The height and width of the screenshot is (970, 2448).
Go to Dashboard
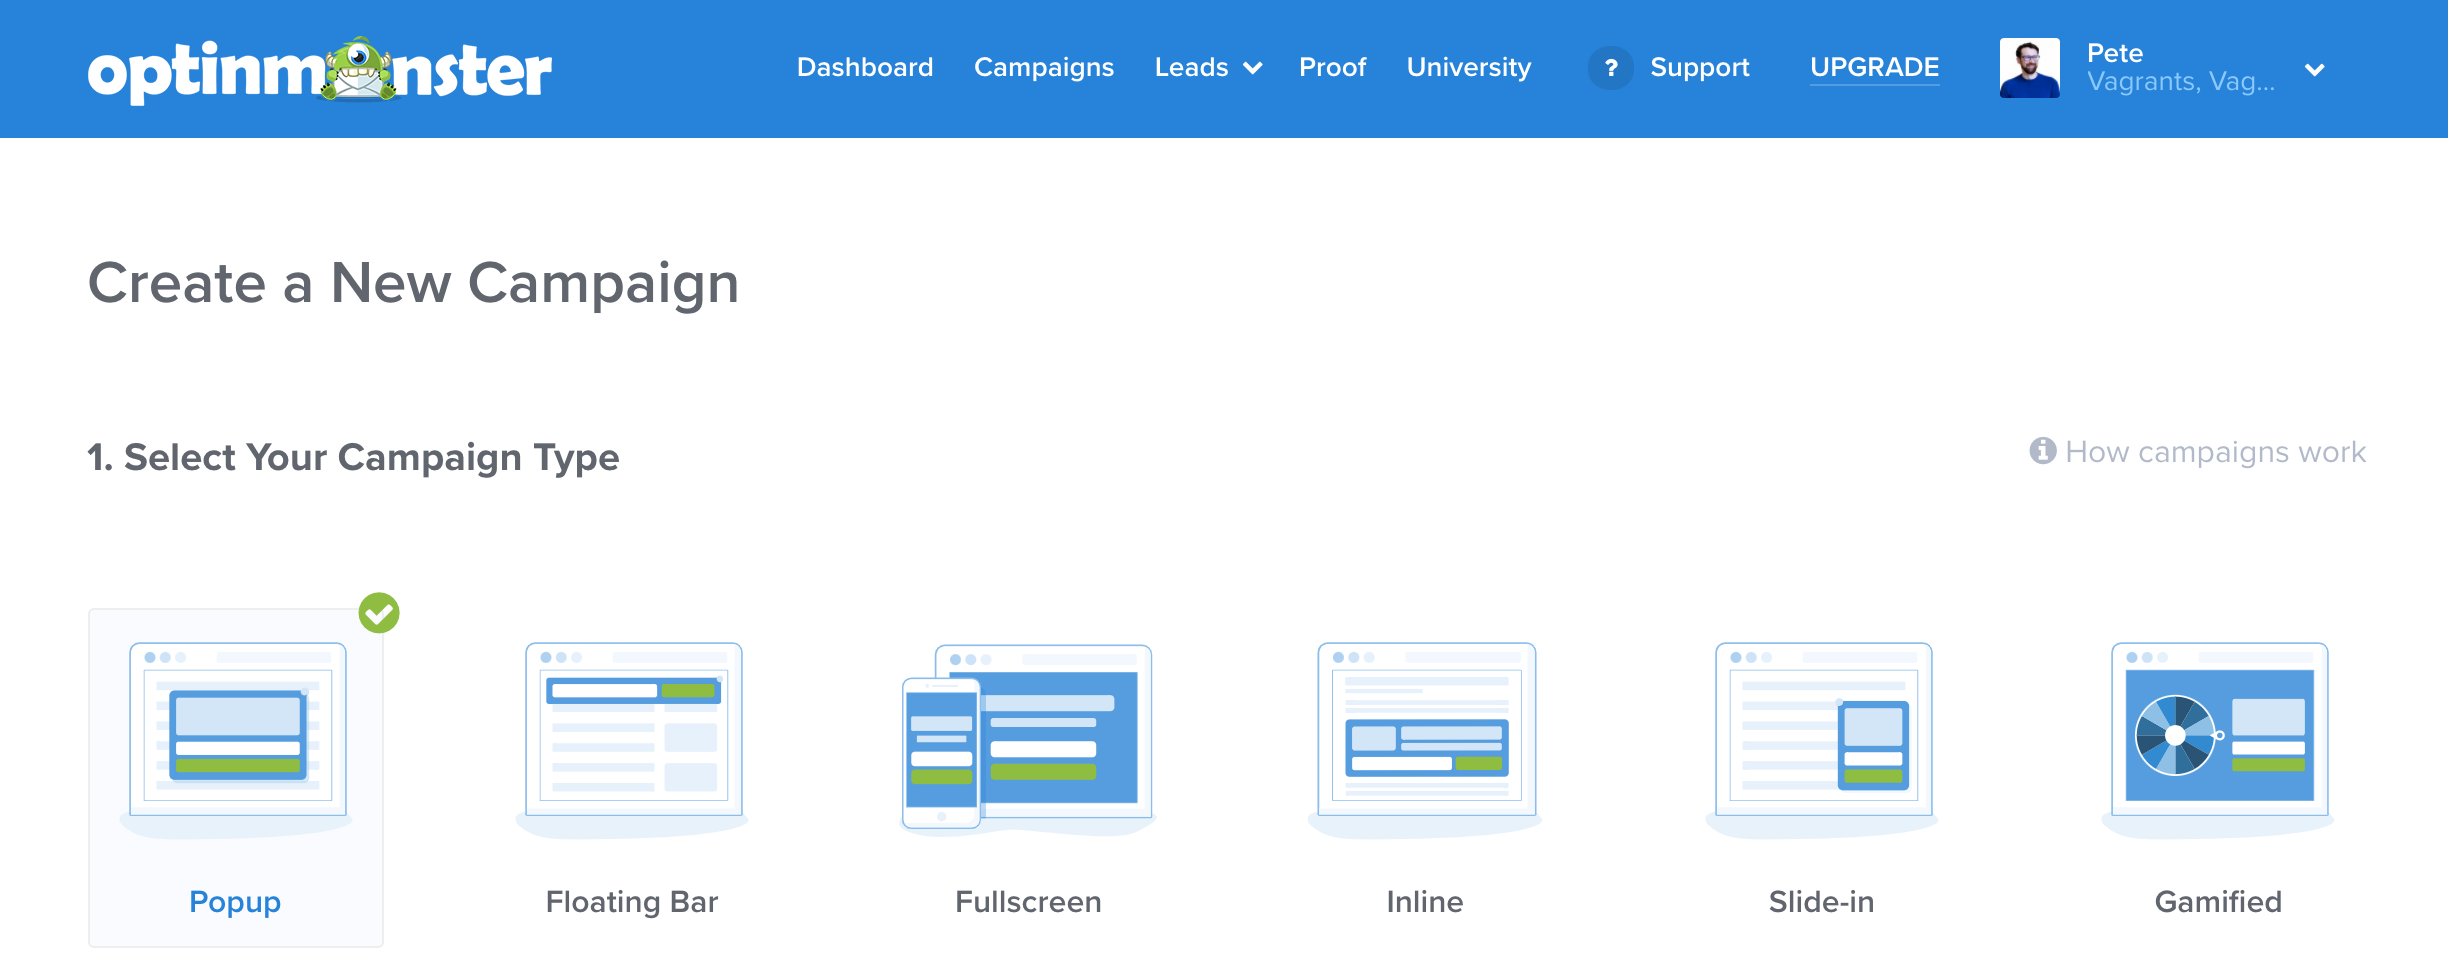865,67
